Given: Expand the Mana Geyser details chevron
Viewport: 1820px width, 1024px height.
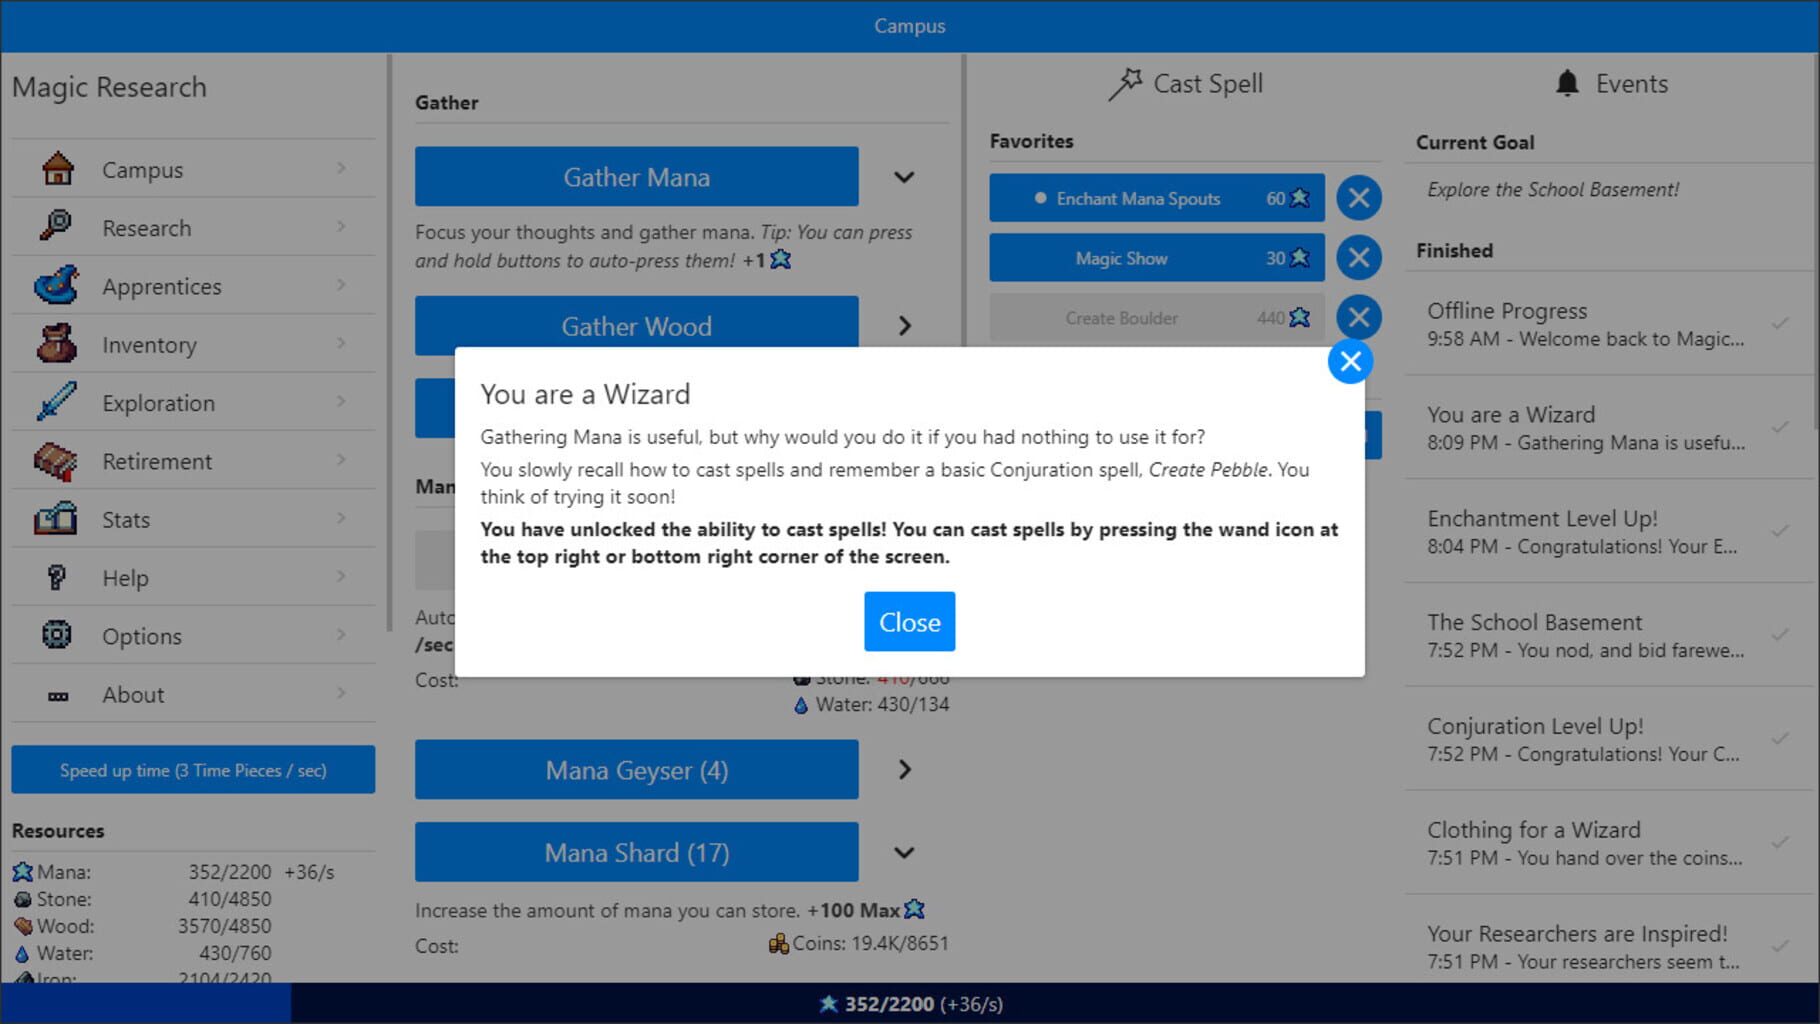Looking at the screenshot, I should coord(904,770).
